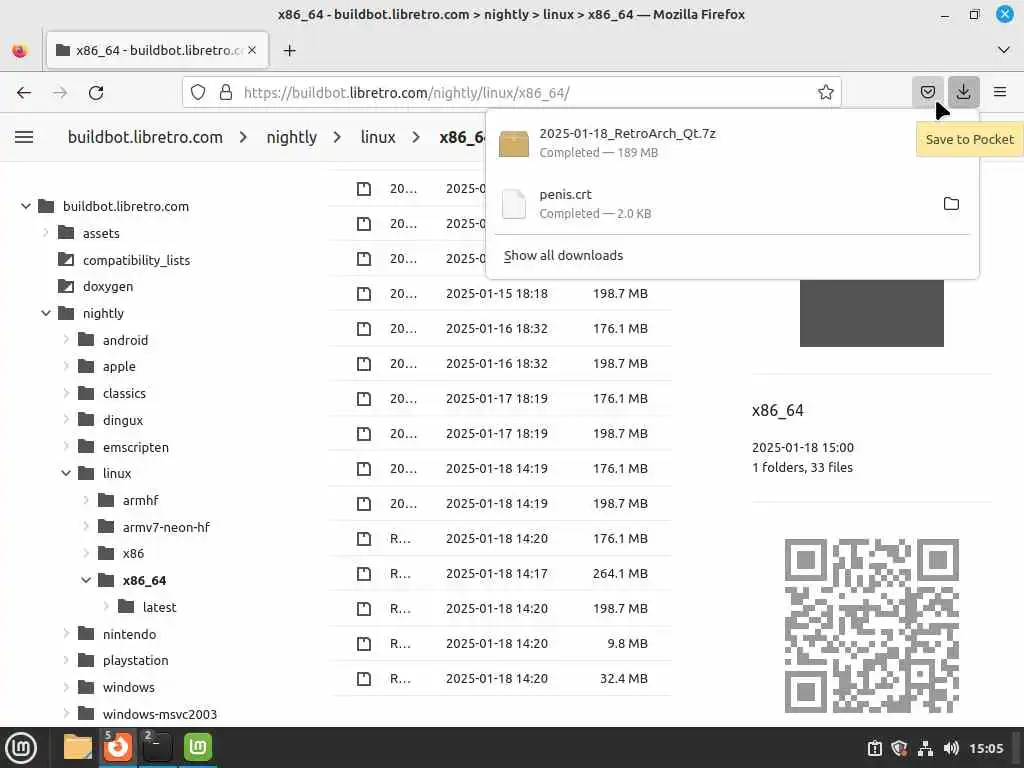The height and width of the screenshot is (768, 1024).
Task: Click the Save to Pocket icon
Action: pyautogui.click(x=927, y=92)
